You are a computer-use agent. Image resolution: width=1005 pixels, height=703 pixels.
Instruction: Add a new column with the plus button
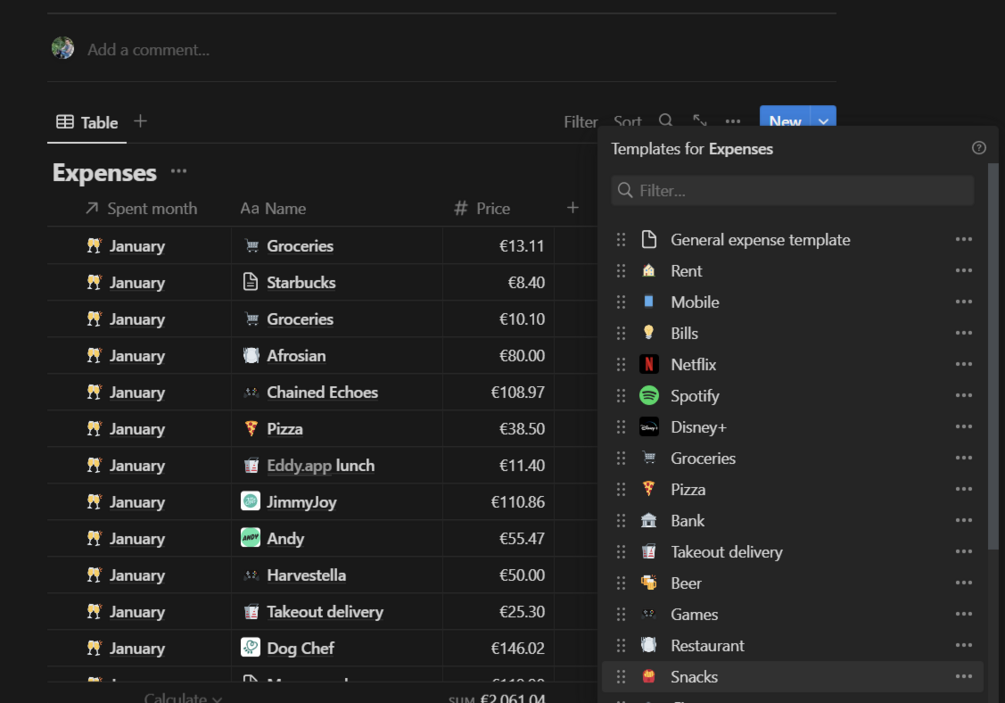coord(572,208)
